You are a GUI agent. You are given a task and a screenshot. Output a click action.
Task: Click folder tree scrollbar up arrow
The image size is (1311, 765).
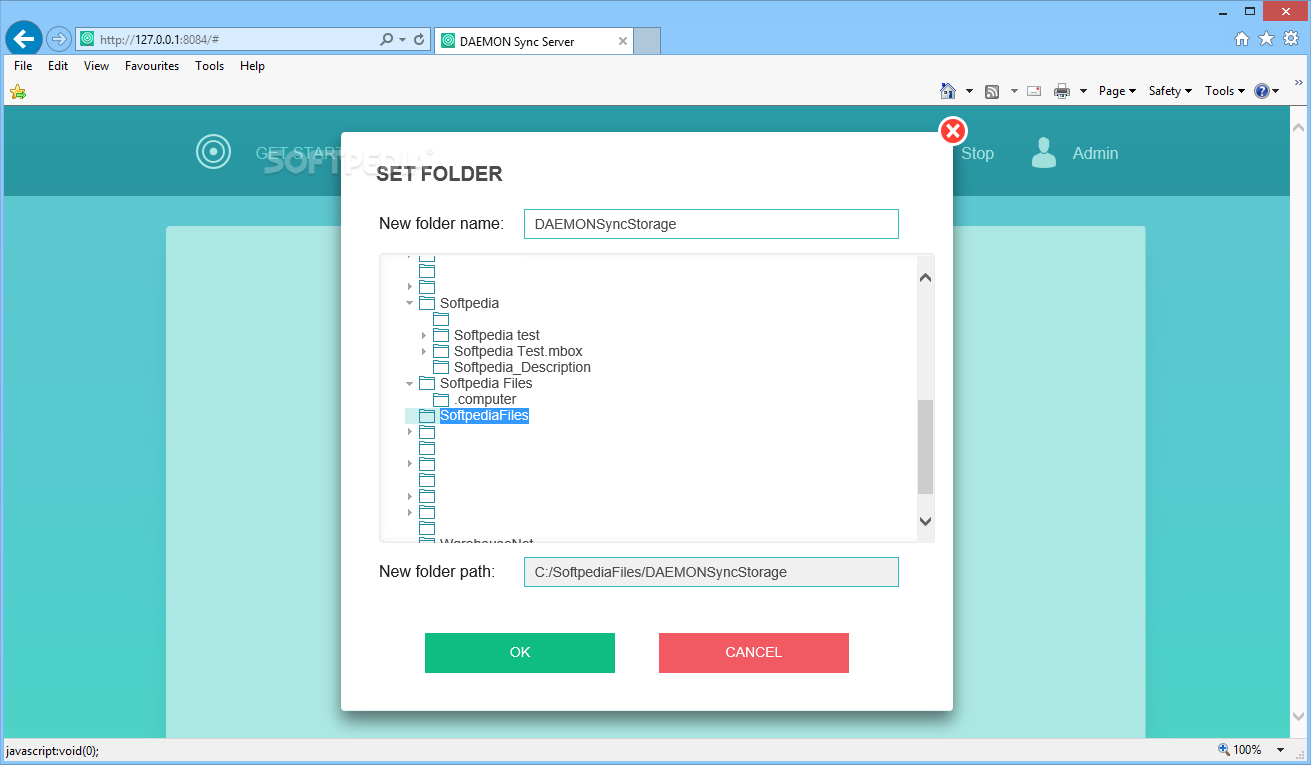[925, 277]
